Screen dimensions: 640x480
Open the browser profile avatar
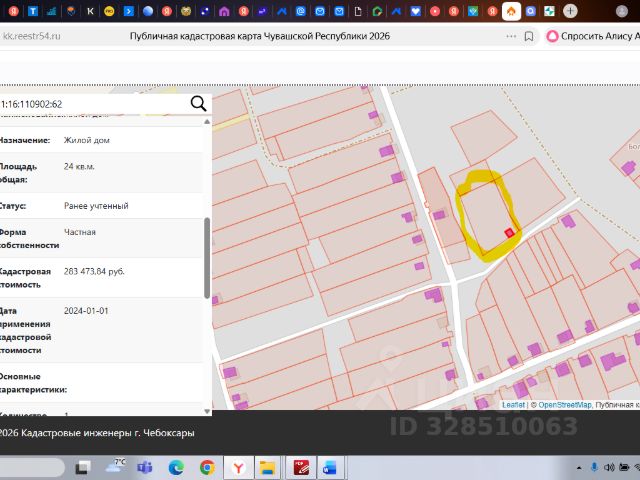pos(622,11)
